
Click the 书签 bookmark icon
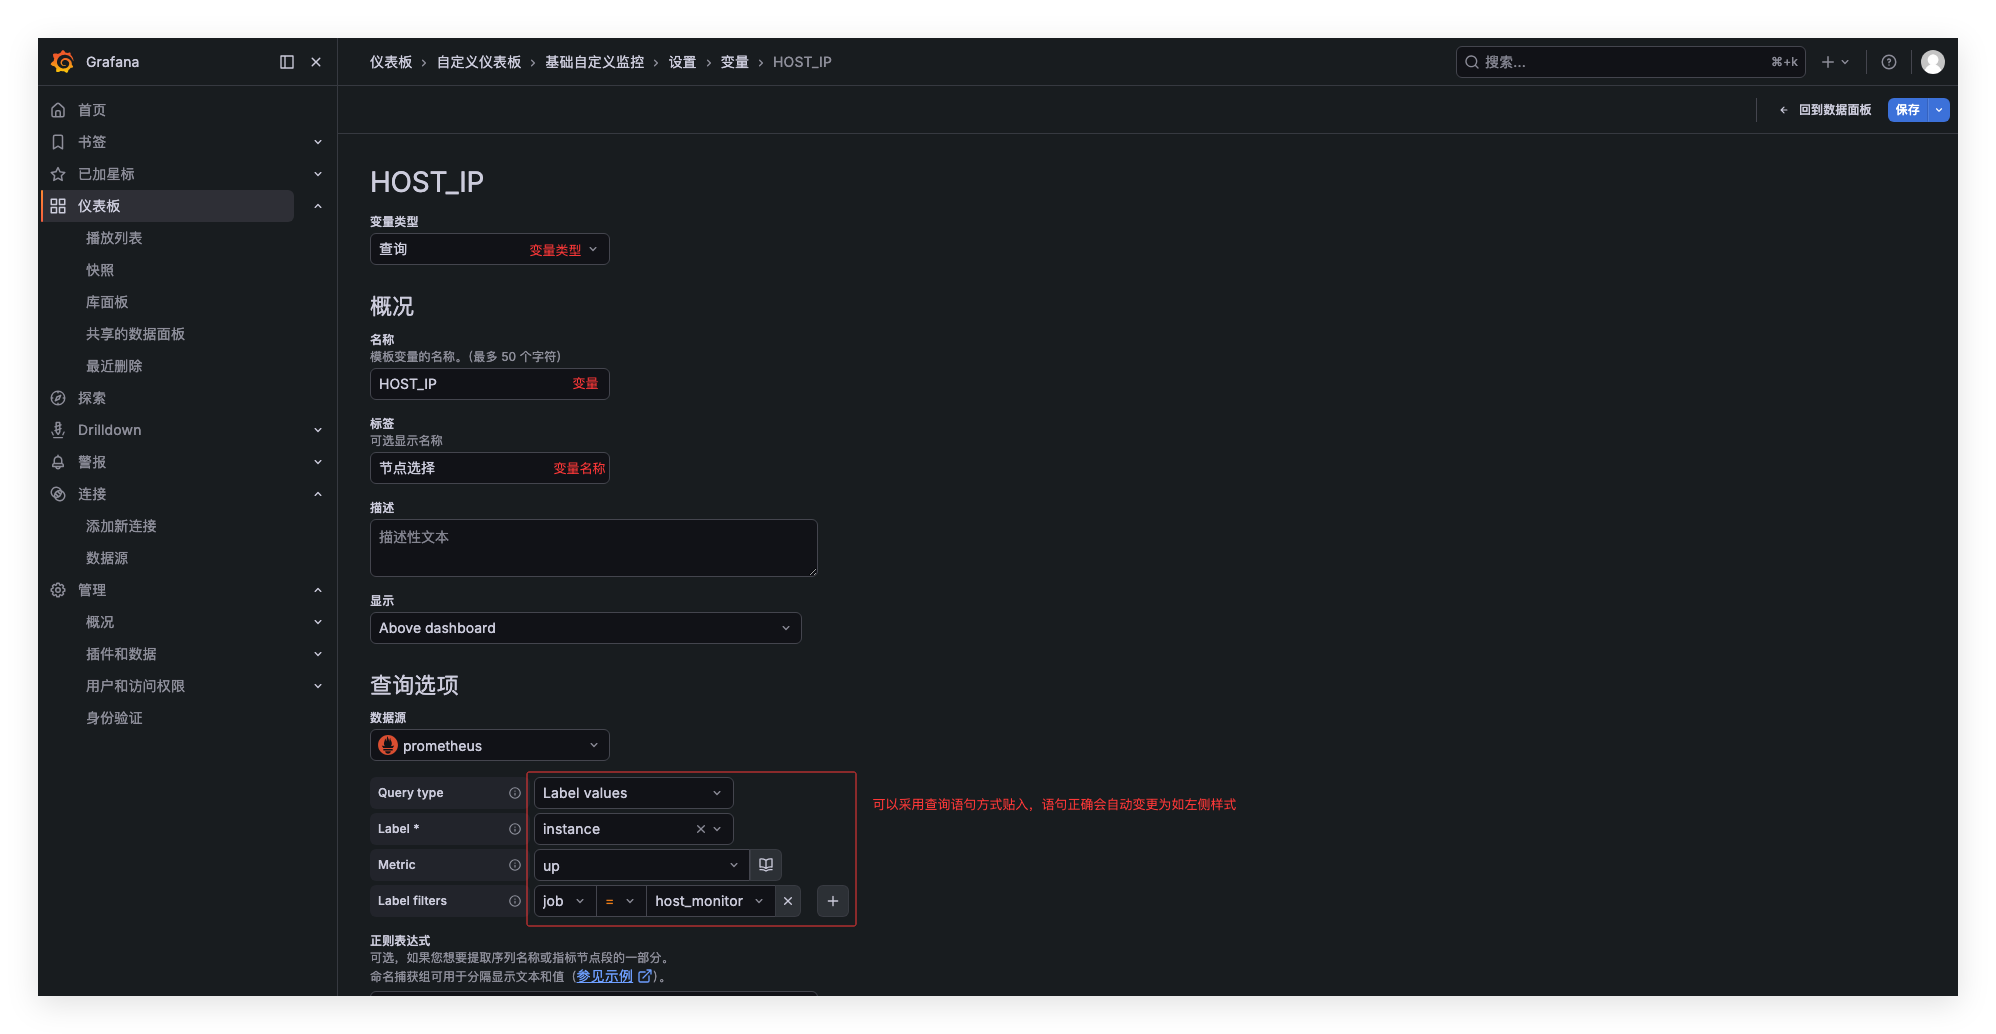58,142
